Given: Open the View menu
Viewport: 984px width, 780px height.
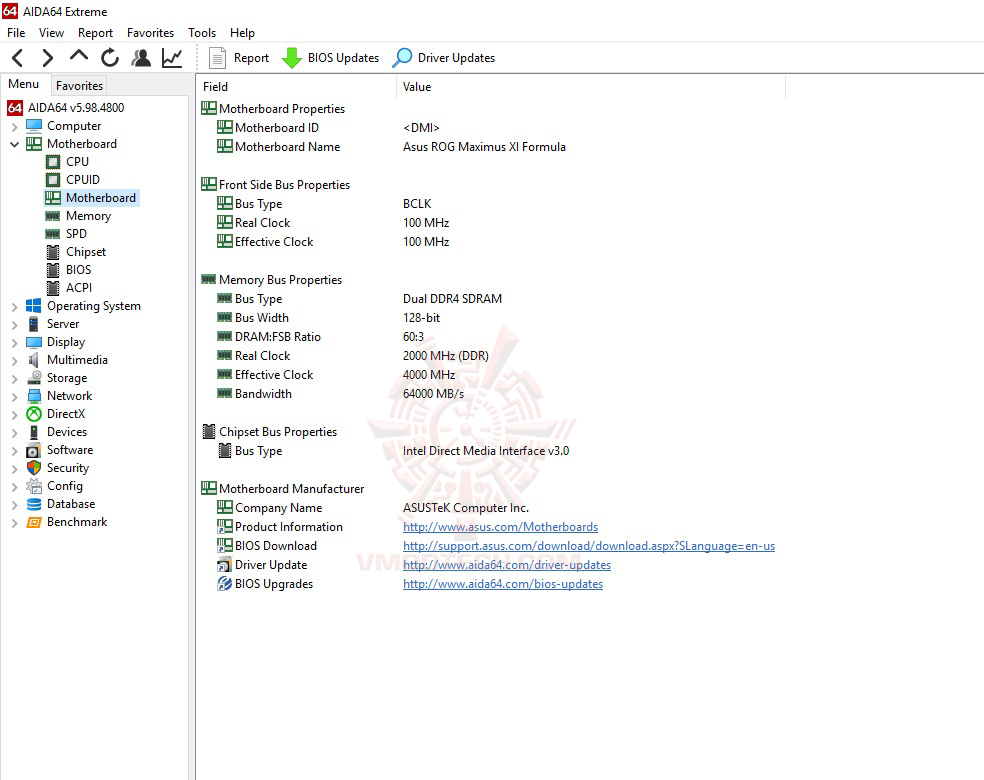Looking at the screenshot, I should [x=51, y=33].
